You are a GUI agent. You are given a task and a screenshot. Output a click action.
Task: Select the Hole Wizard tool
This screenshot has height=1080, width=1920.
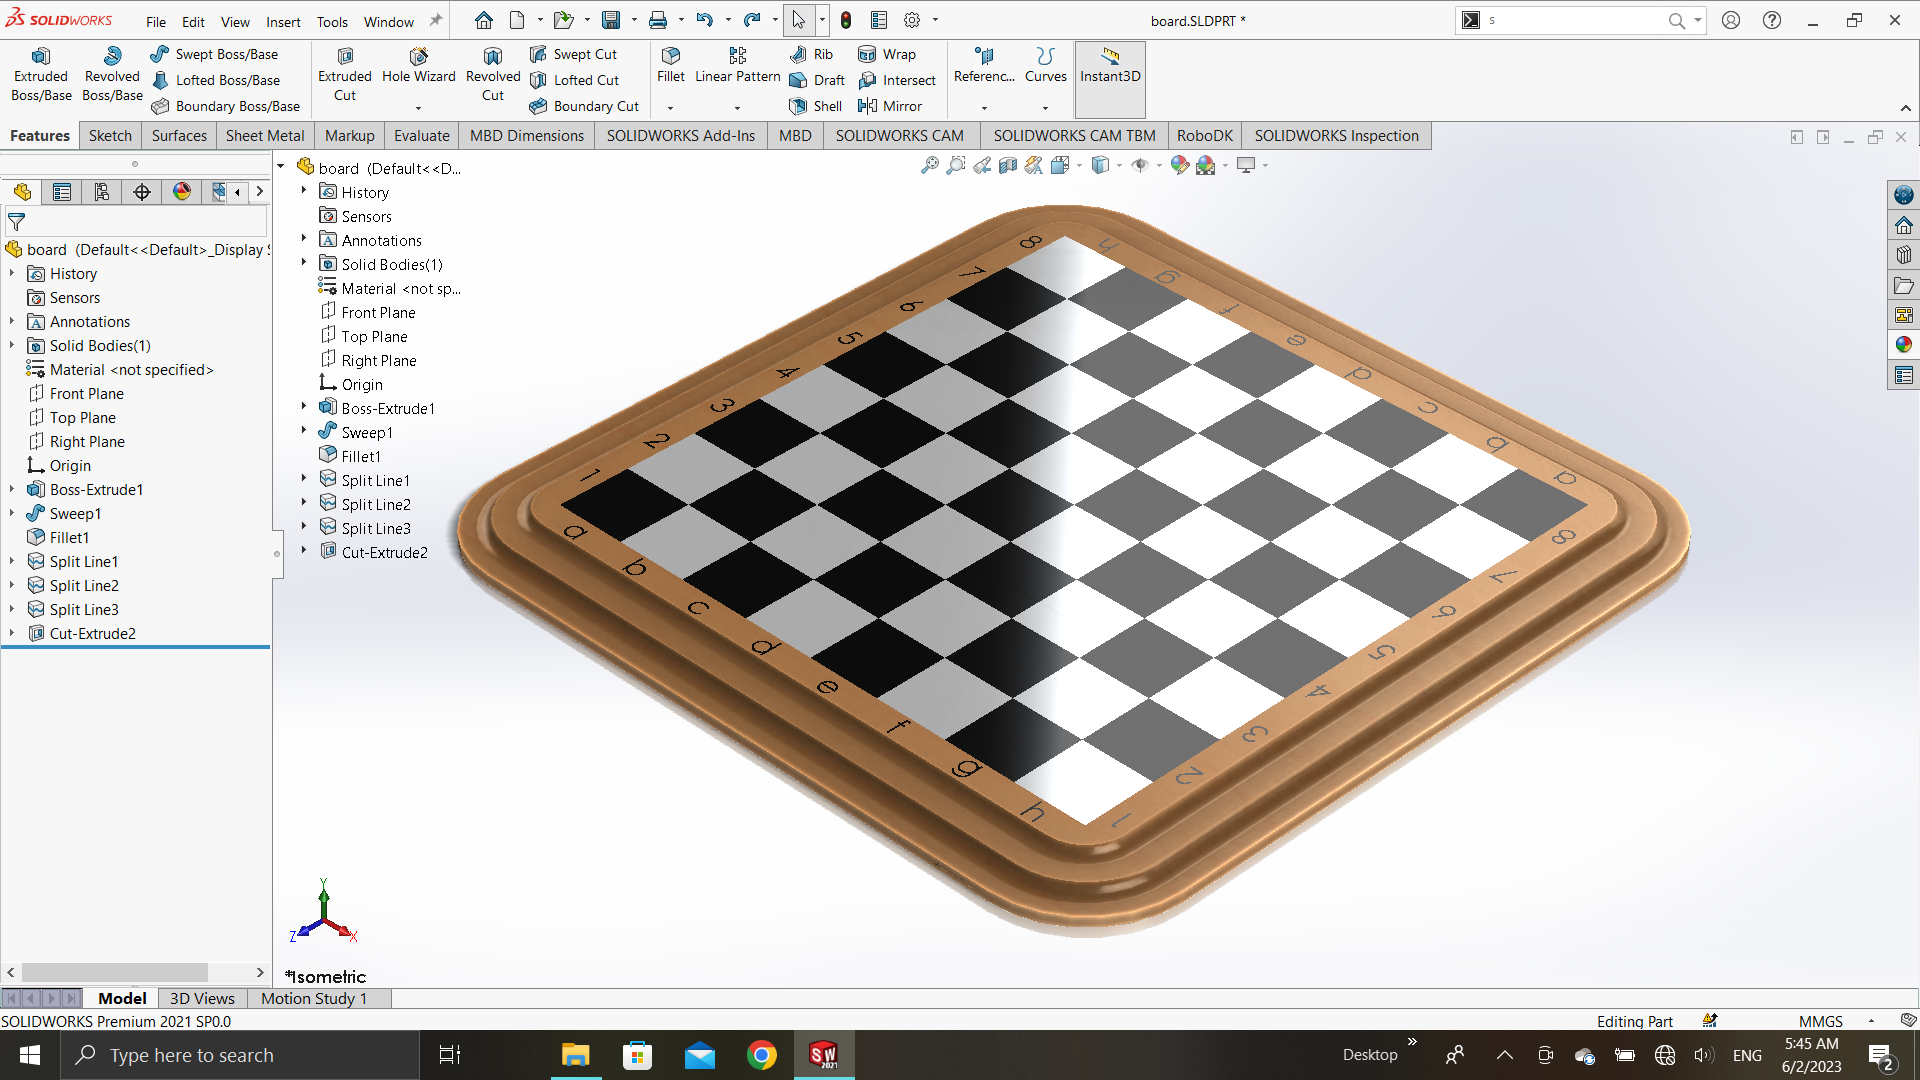[418, 66]
